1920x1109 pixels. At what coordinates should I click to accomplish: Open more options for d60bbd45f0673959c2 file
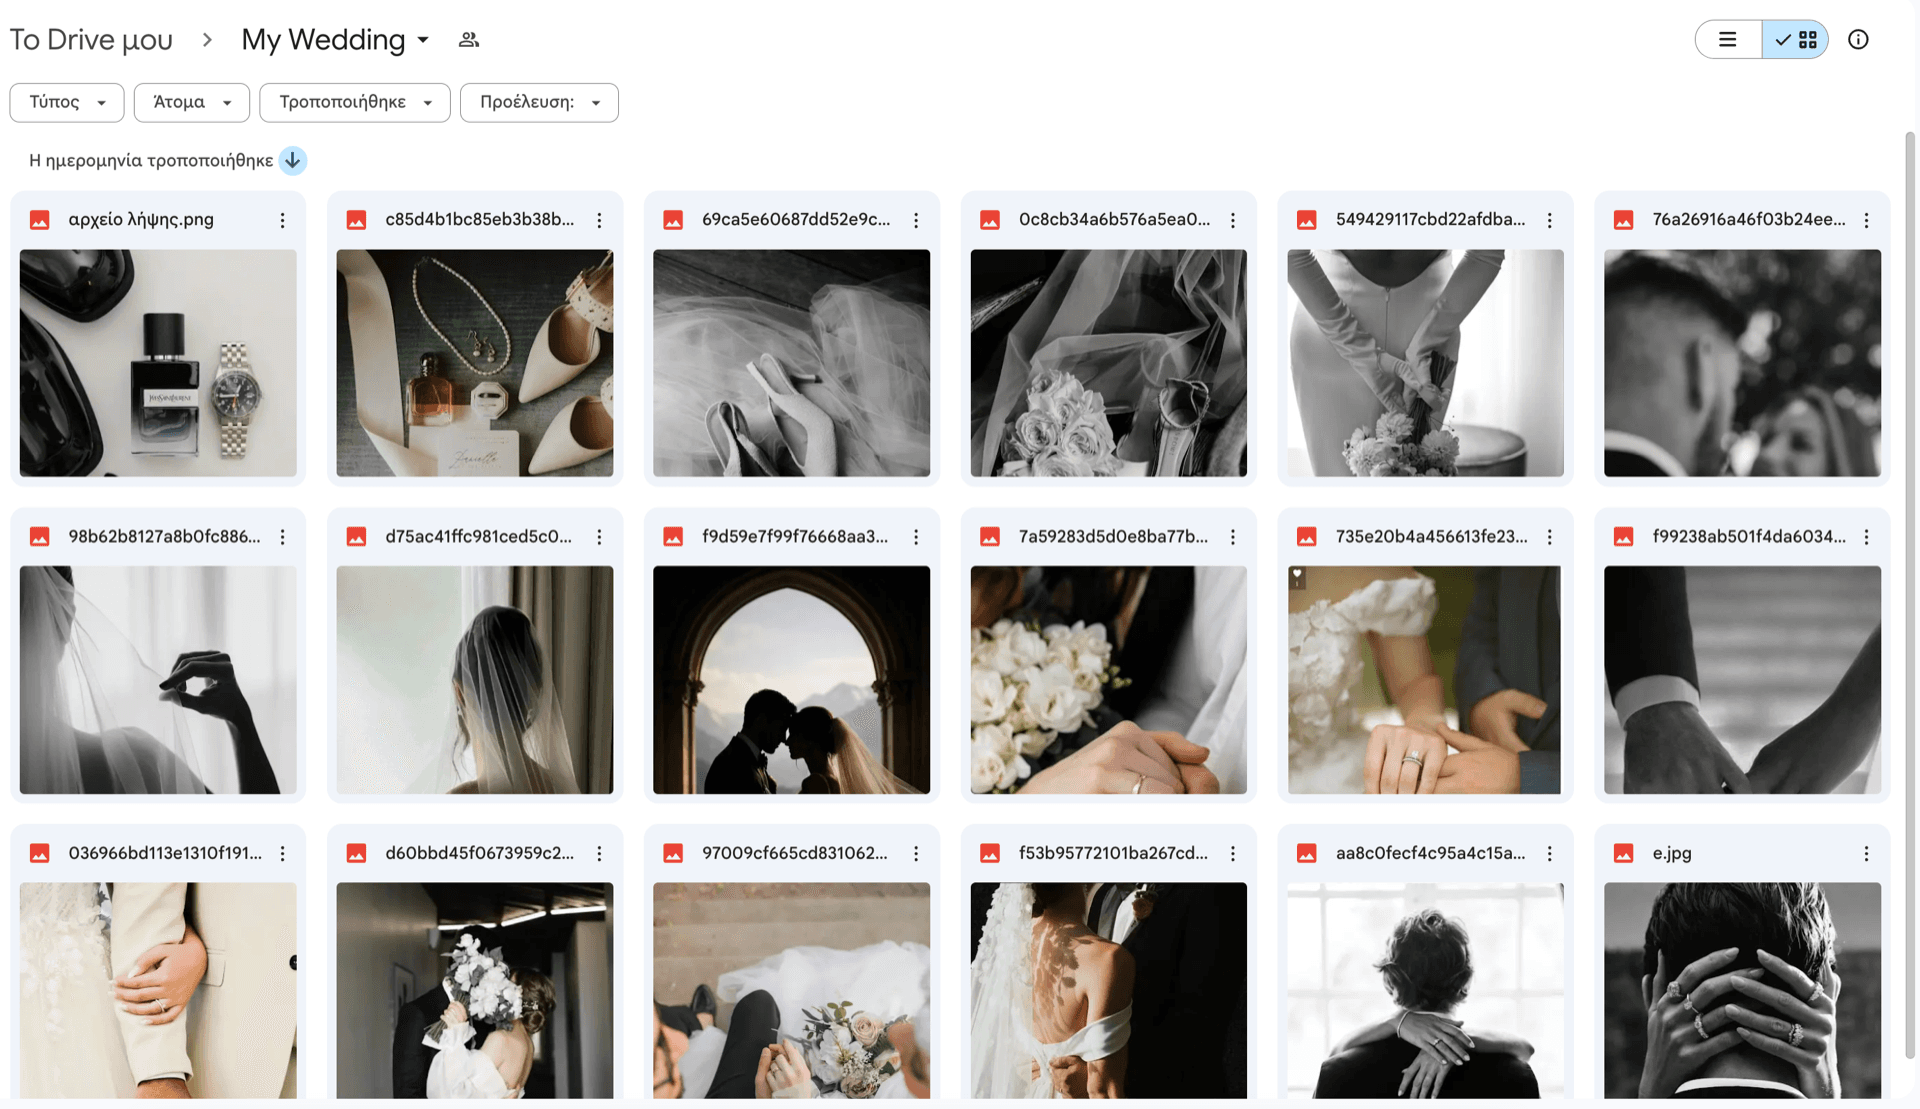click(x=599, y=853)
